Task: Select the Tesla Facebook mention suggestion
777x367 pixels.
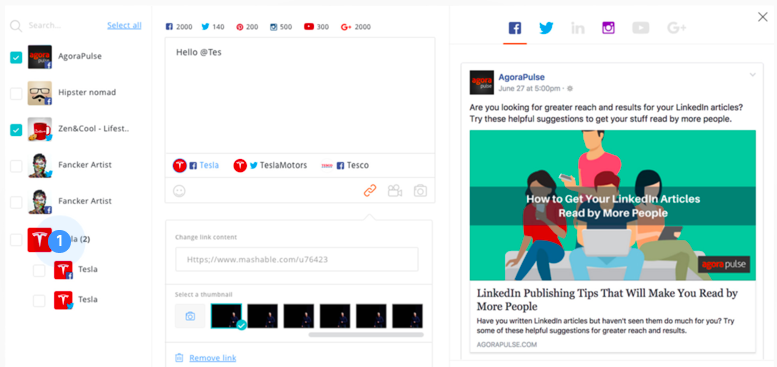Action: point(196,165)
